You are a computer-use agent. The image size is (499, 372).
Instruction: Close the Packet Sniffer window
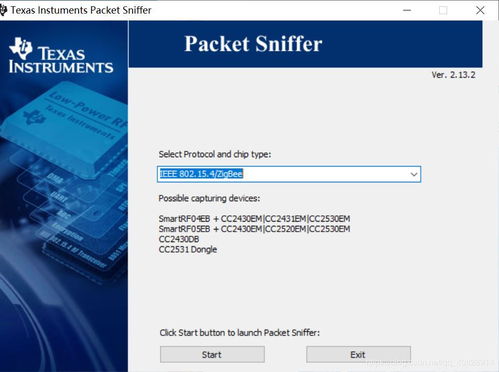click(480, 10)
